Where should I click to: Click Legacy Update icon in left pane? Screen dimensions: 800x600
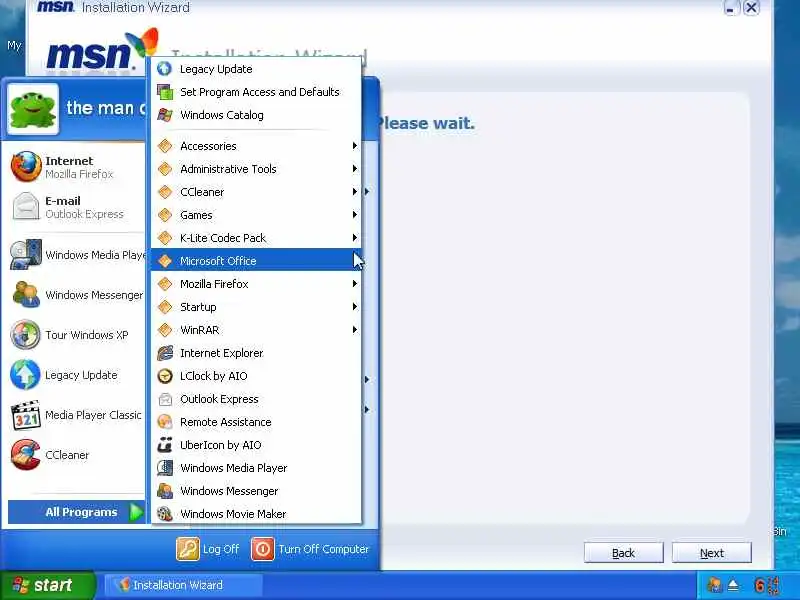point(26,374)
